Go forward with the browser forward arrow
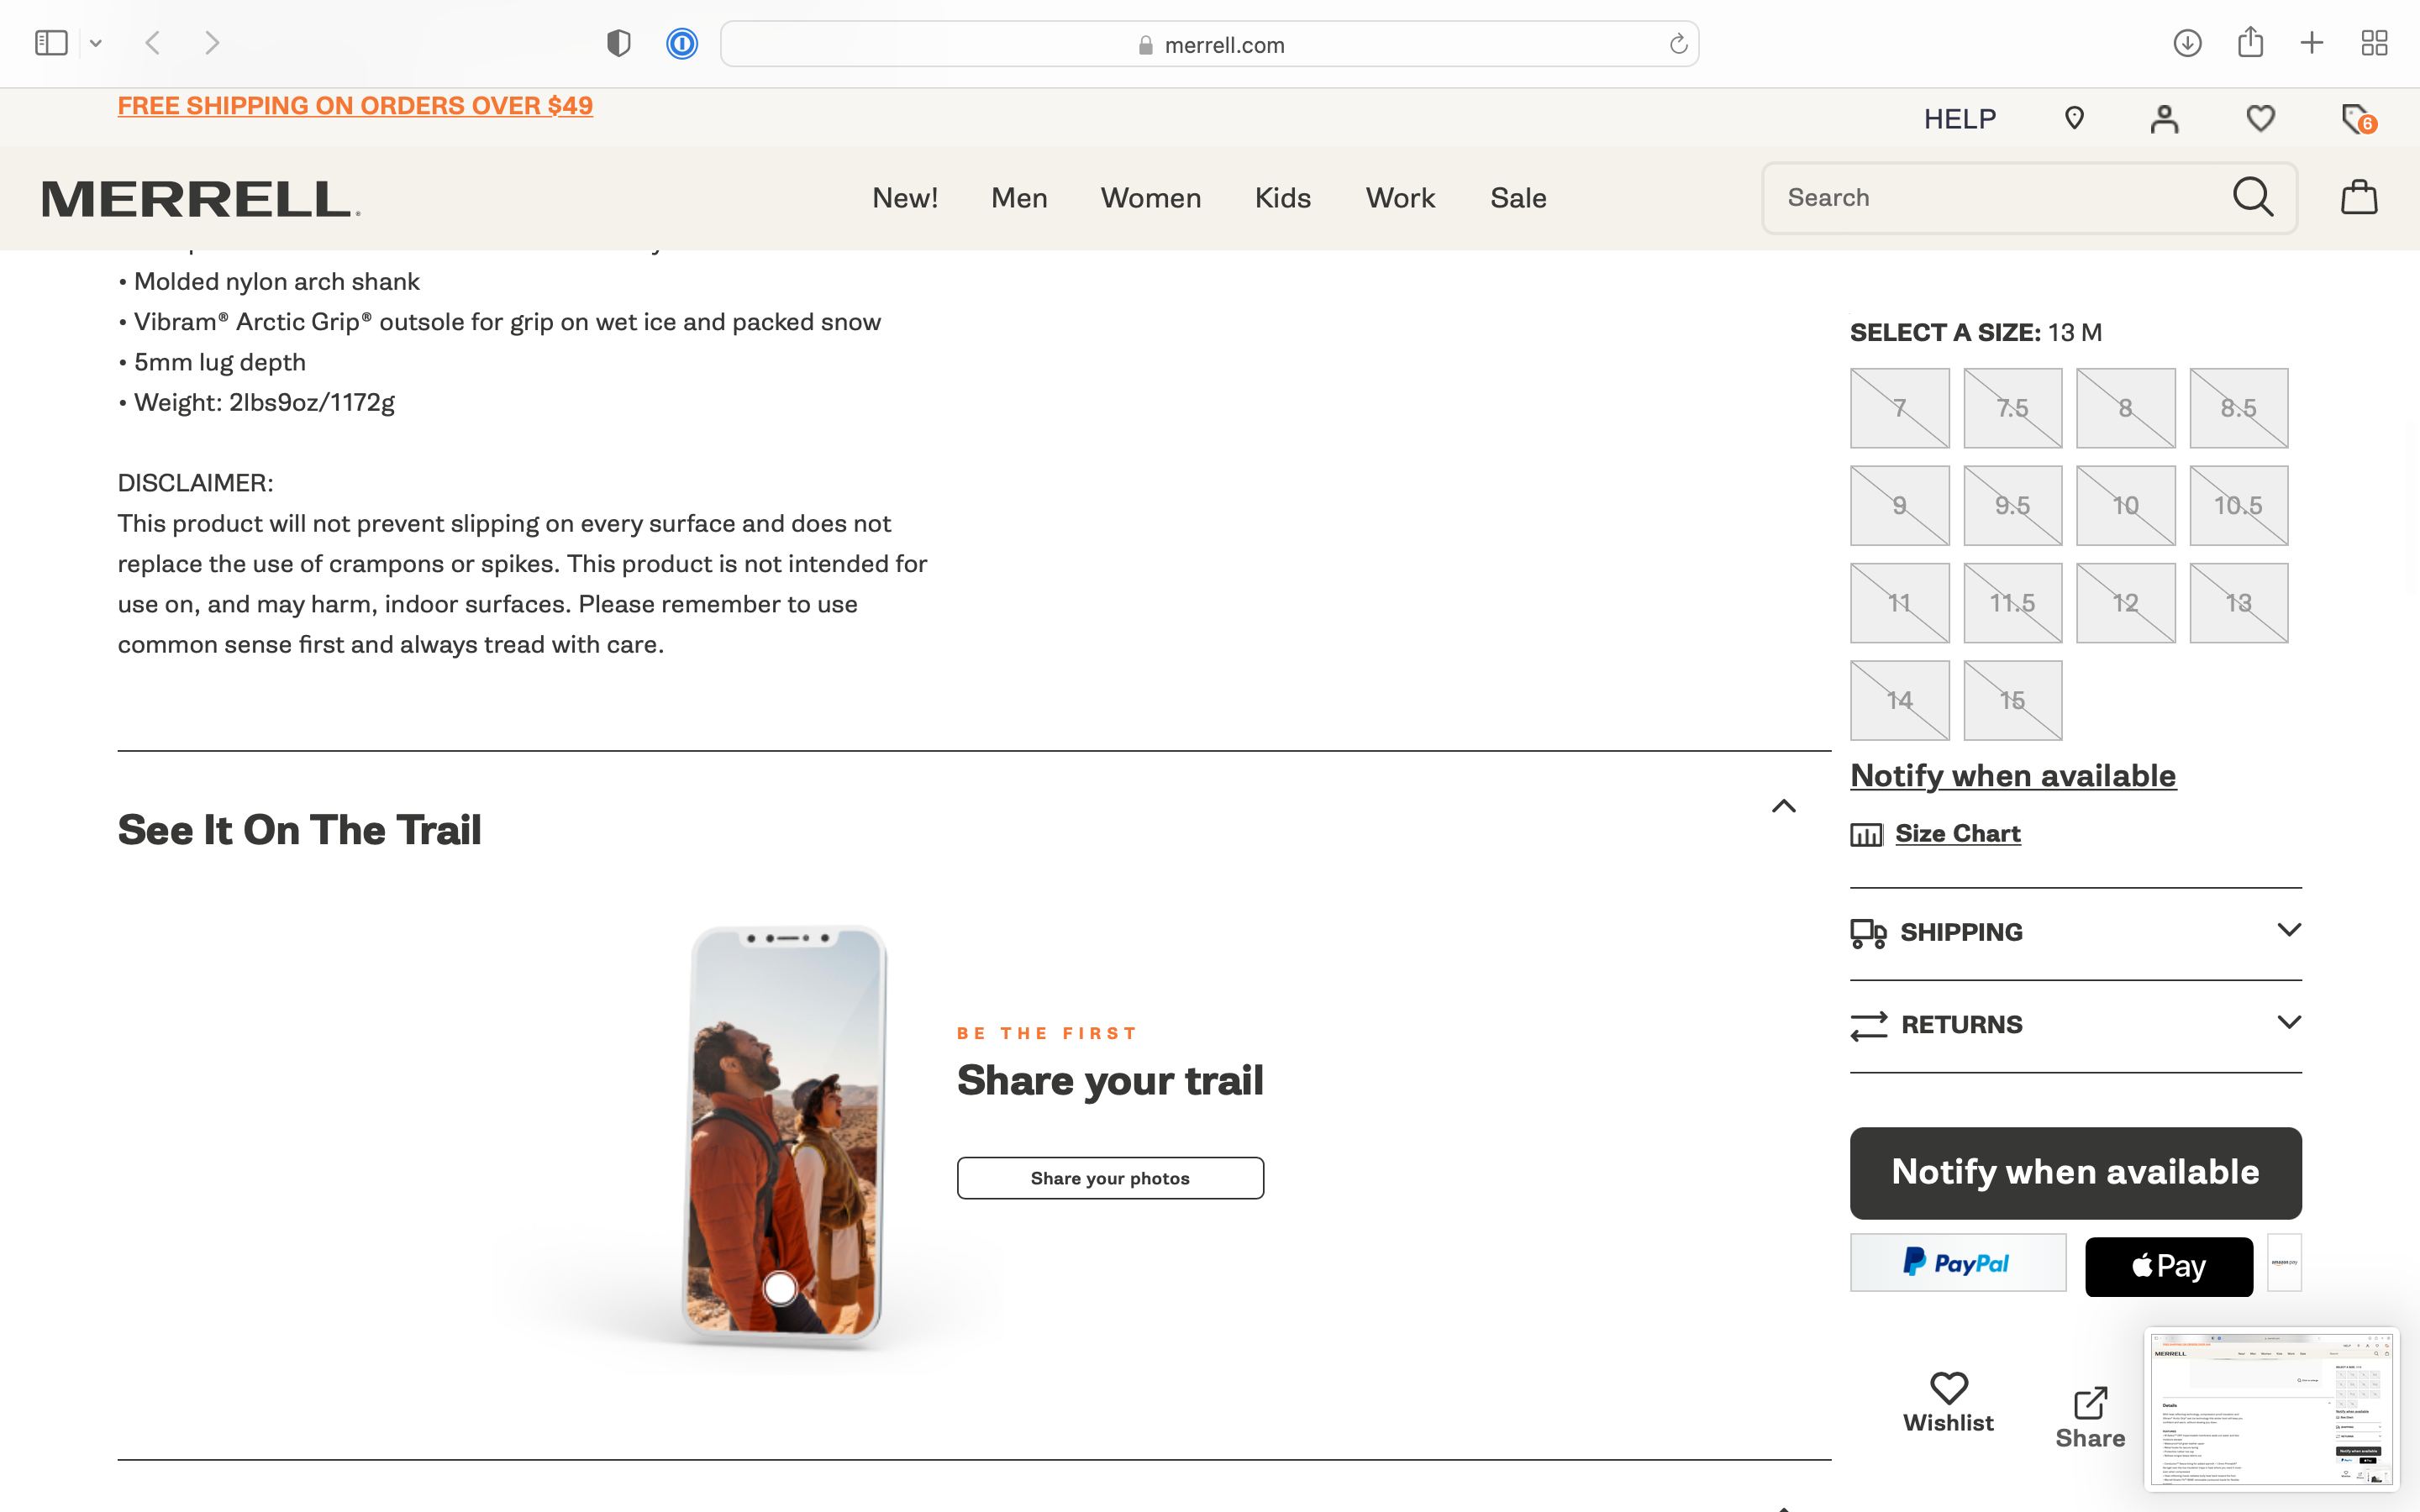 [x=212, y=43]
